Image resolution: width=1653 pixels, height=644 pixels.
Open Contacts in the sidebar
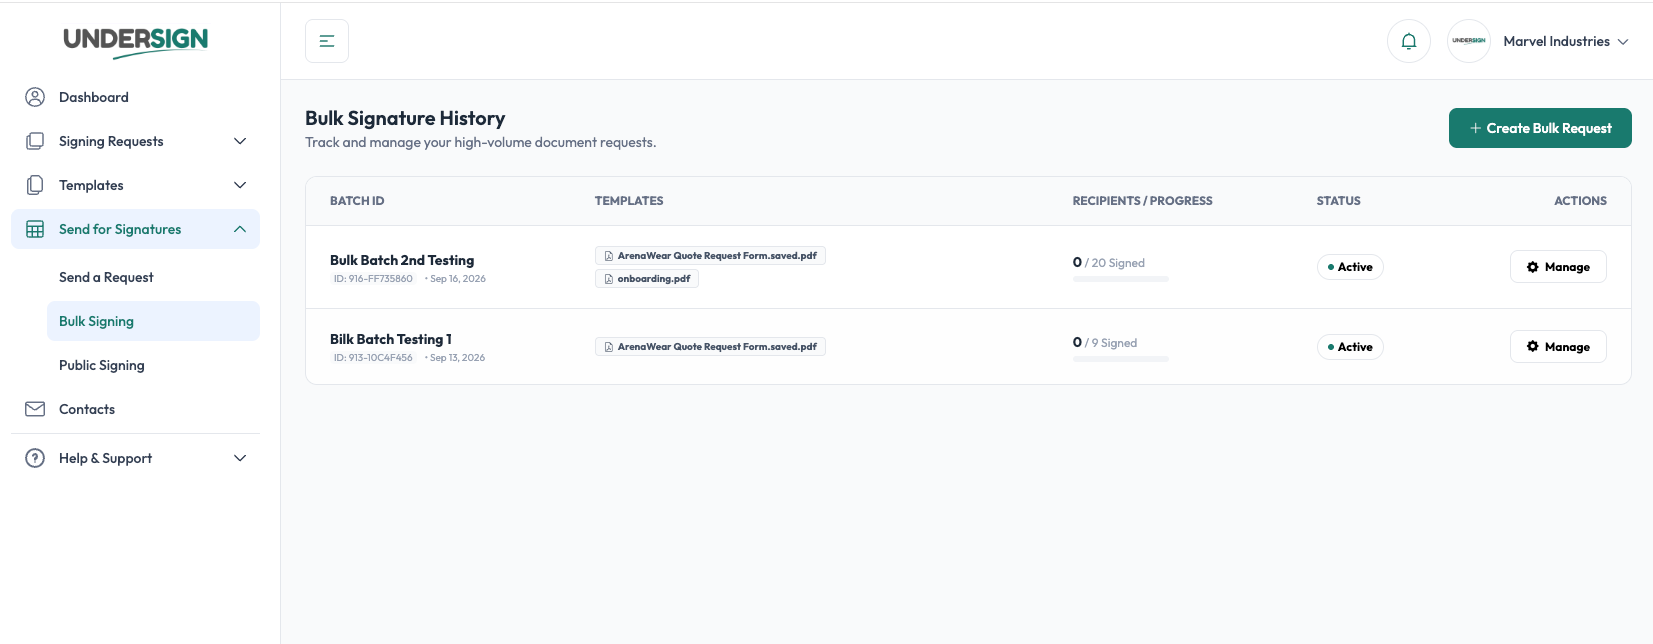tap(135, 409)
